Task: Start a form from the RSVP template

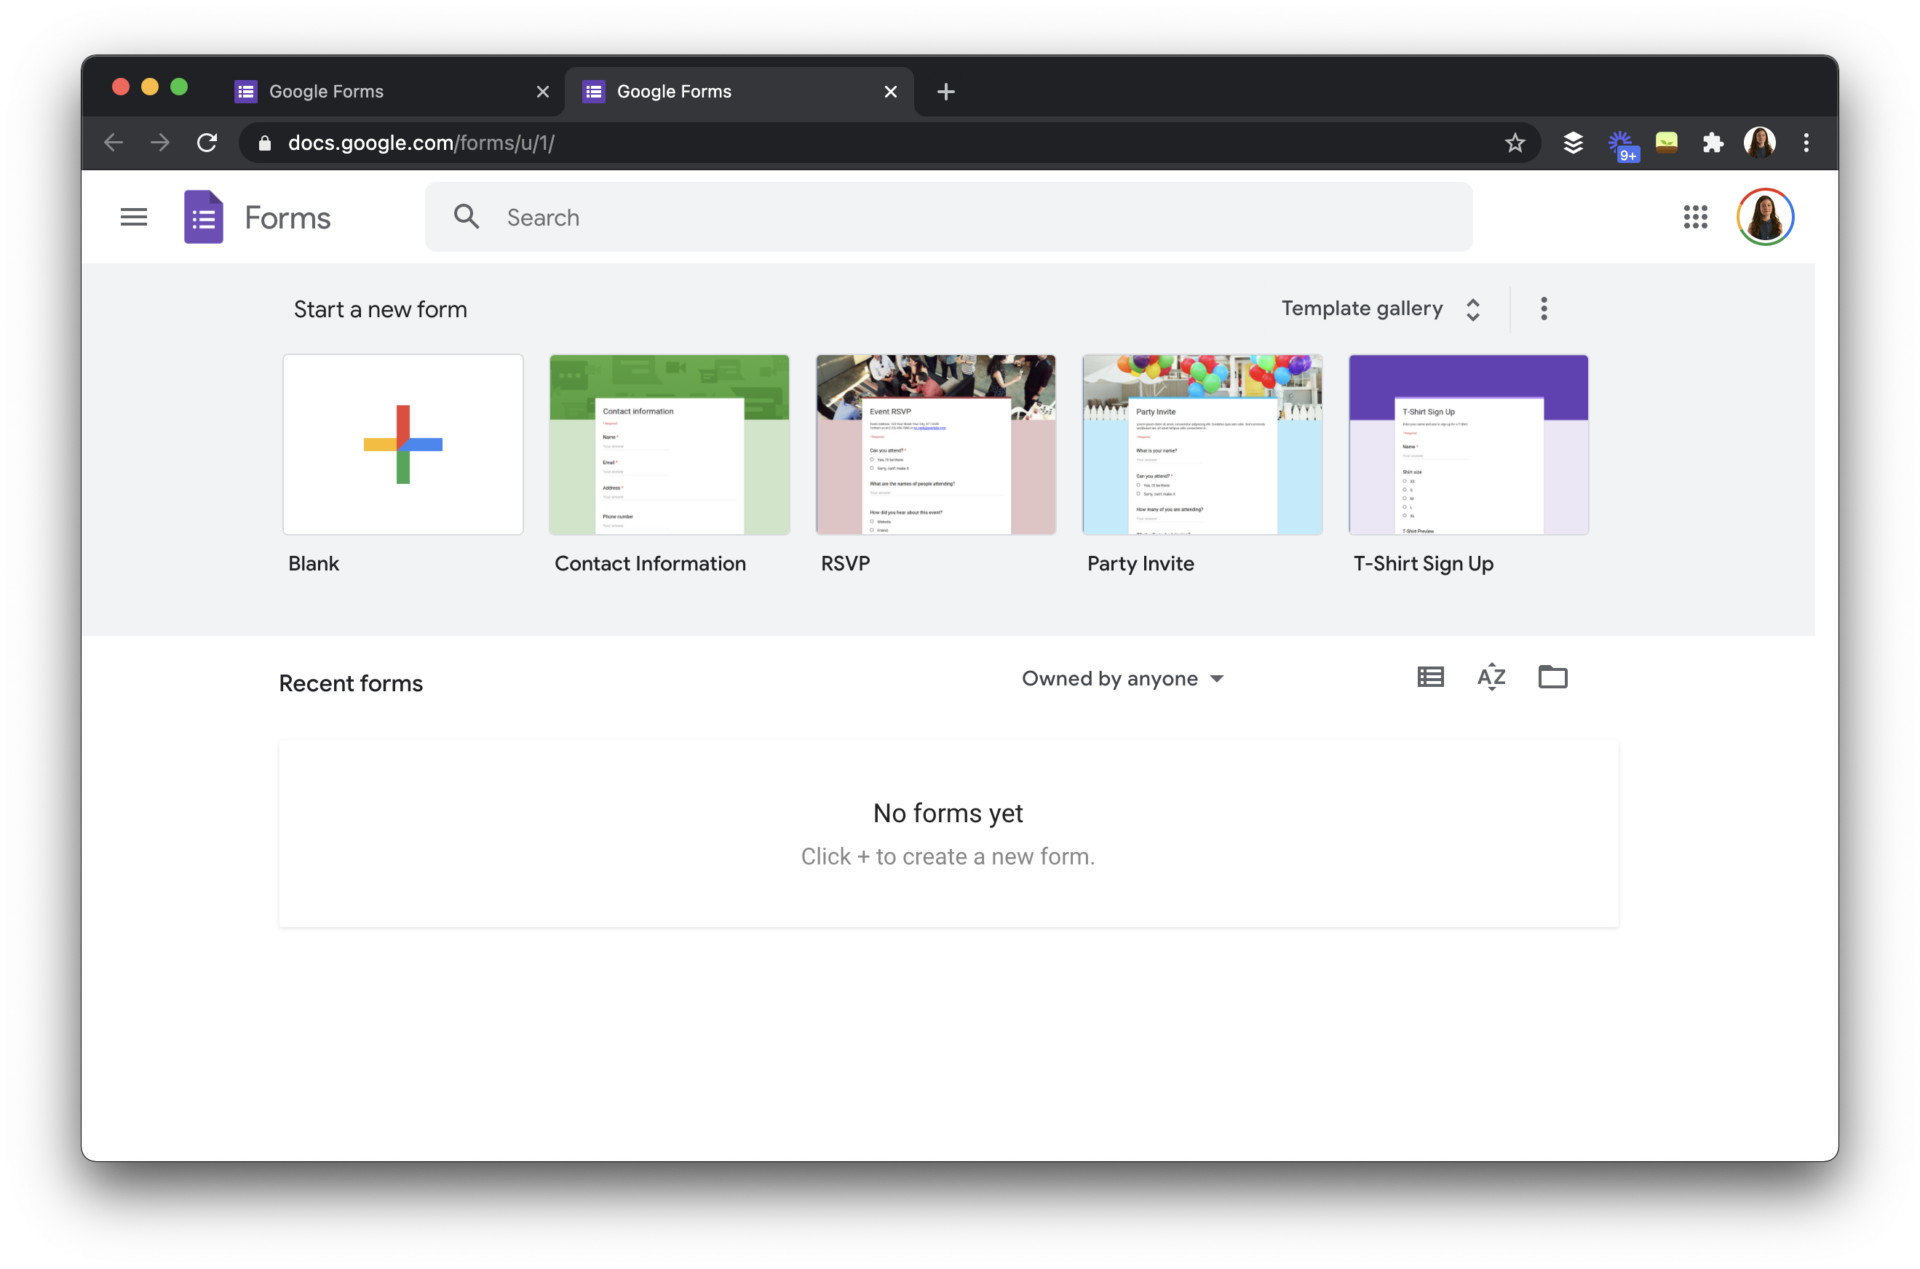Action: coord(935,444)
